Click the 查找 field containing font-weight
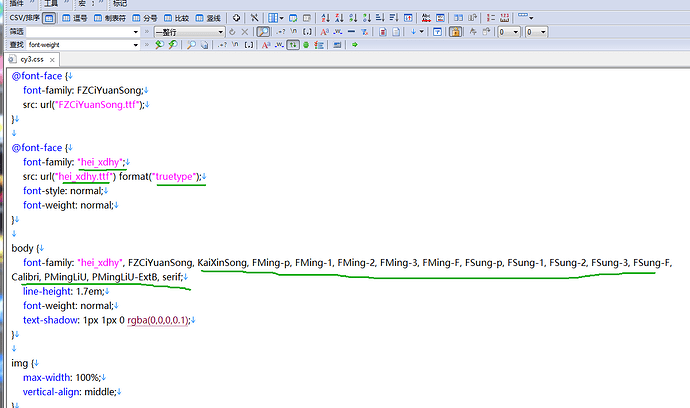The height and width of the screenshot is (408, 690). (79, 45)
